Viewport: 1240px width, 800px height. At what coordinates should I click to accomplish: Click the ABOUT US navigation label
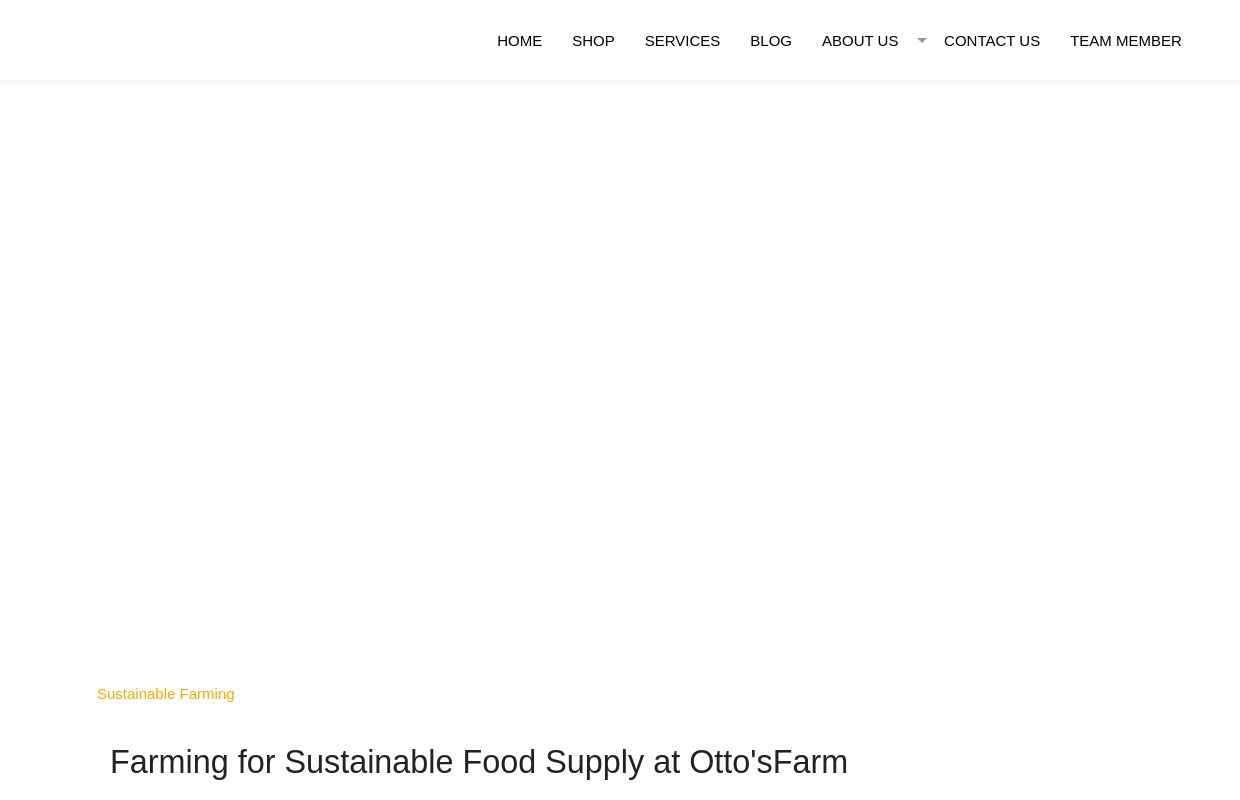(x=859, y=40)
